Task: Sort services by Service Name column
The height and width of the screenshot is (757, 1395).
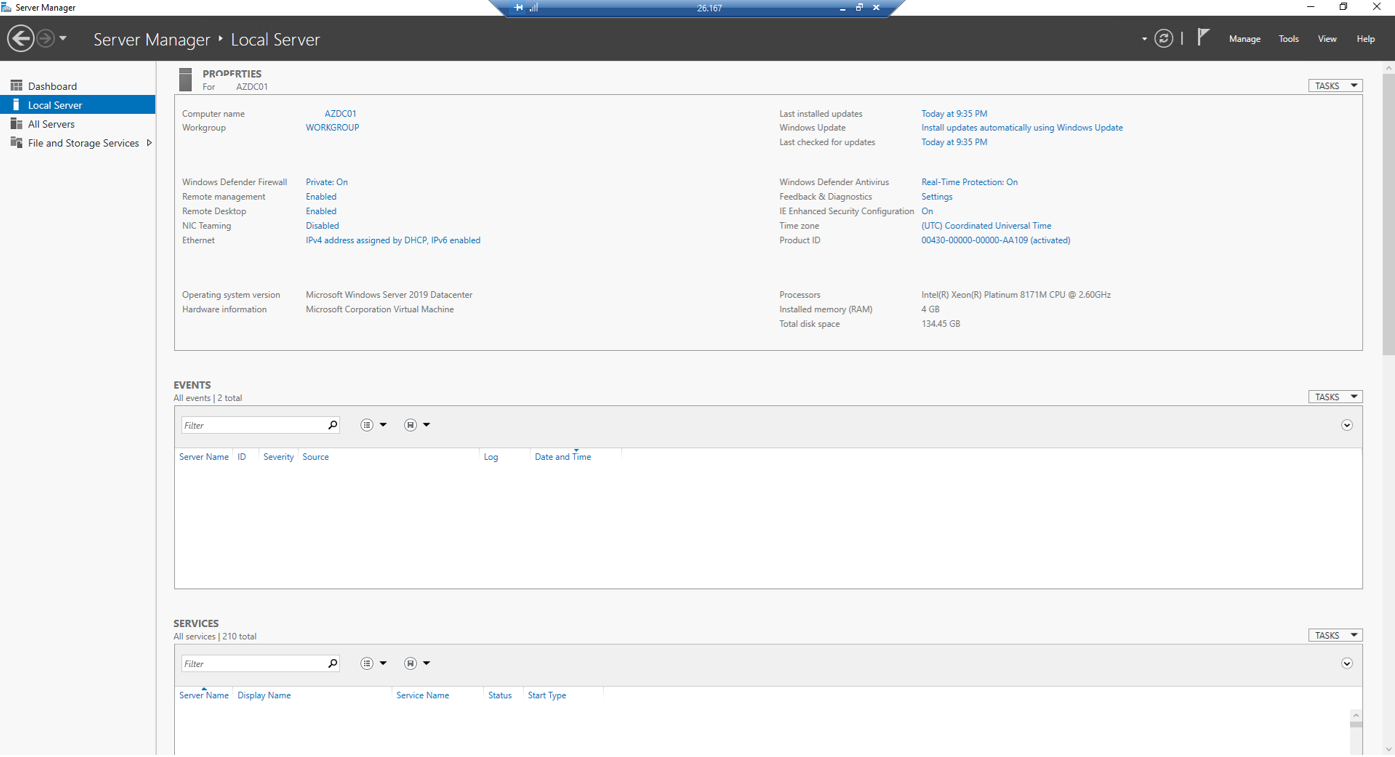Action: click(x=422, y=695)
